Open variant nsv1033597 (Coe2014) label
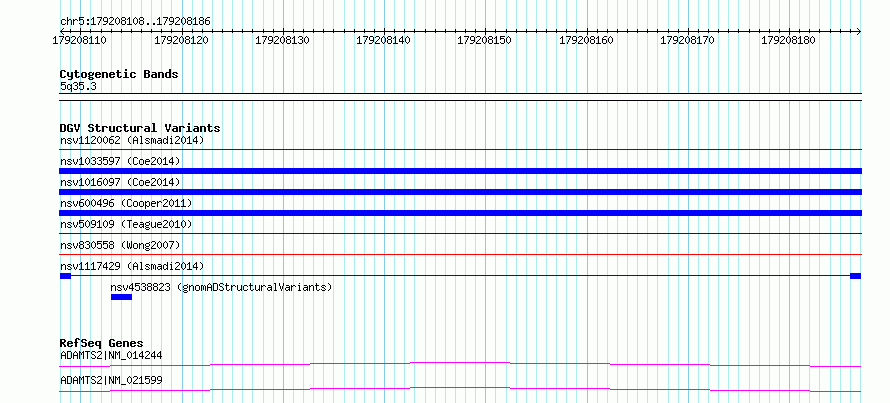 point(120,161)
